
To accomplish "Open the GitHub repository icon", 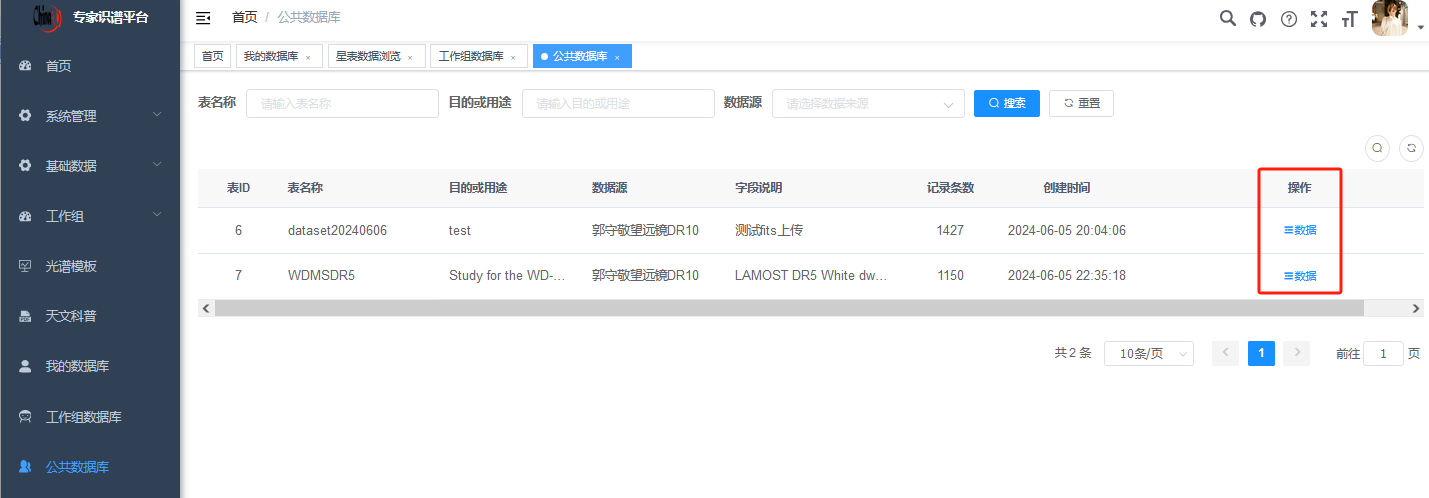I will pos(1258,18).
